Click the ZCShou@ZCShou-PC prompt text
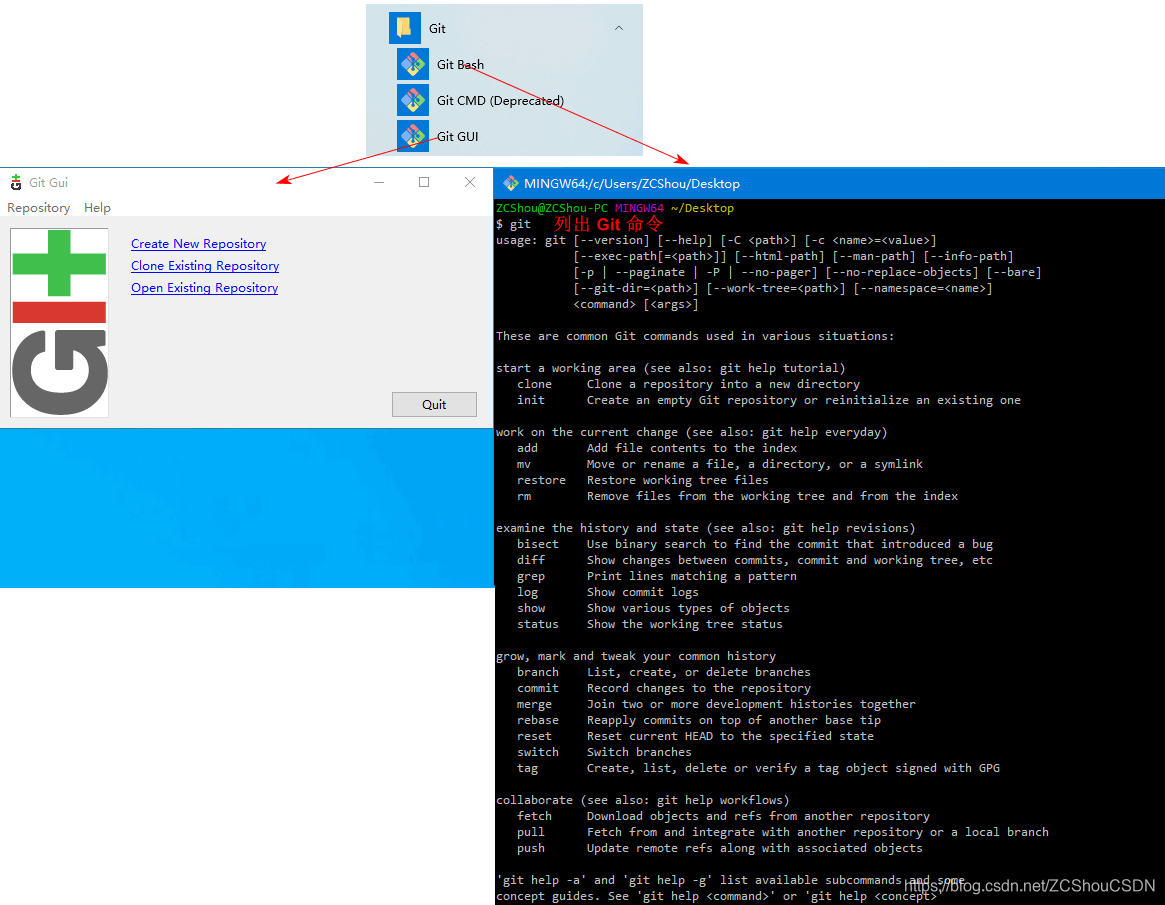Image resolution: width=1165 pixels, height=905 pixels. click(551, 208)
